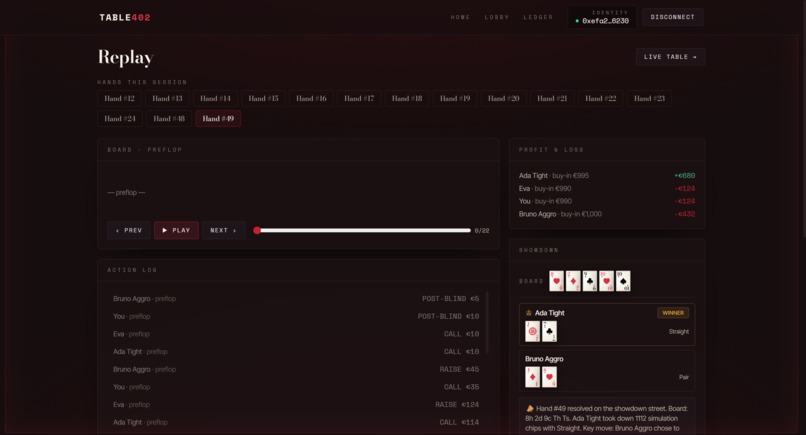Select the active Hand #49 tab
806x435 pixels.
[218, 119]
